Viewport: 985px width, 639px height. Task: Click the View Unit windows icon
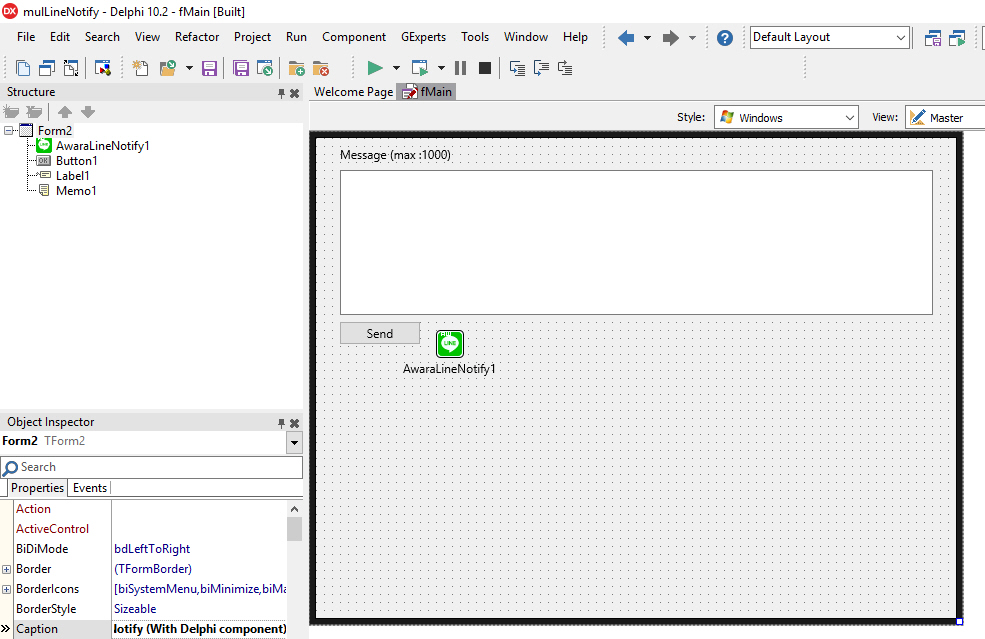click(x=47, y=68)
